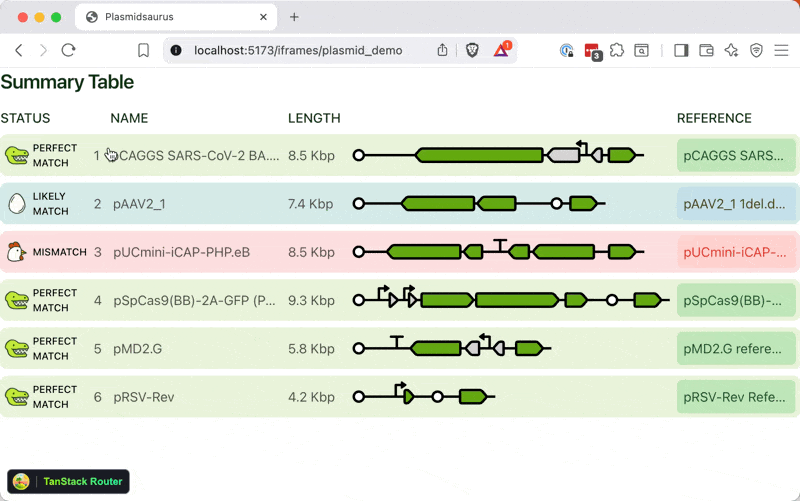800x501 pixels.
Task: Open the browser hamburger menu
Action: pyautogui.click(x=781, y=50)
